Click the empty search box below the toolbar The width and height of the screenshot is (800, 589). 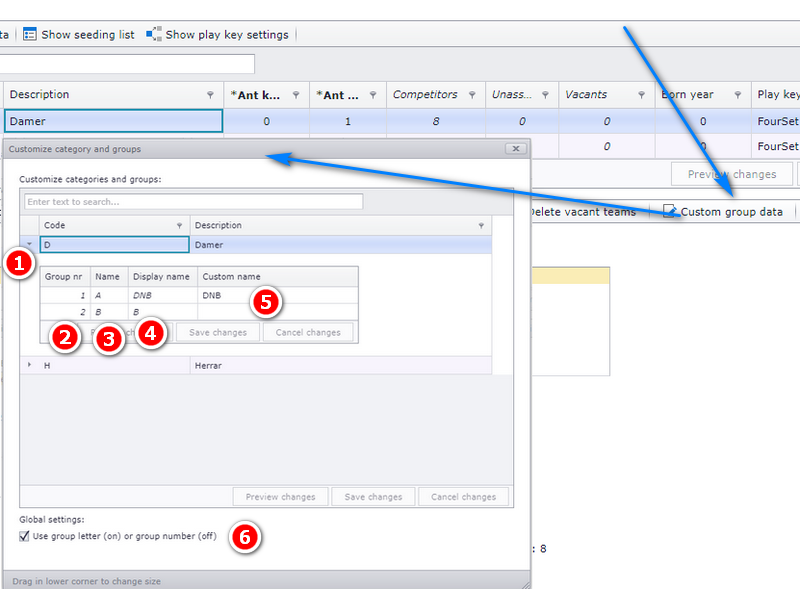(x=127, y=64)
